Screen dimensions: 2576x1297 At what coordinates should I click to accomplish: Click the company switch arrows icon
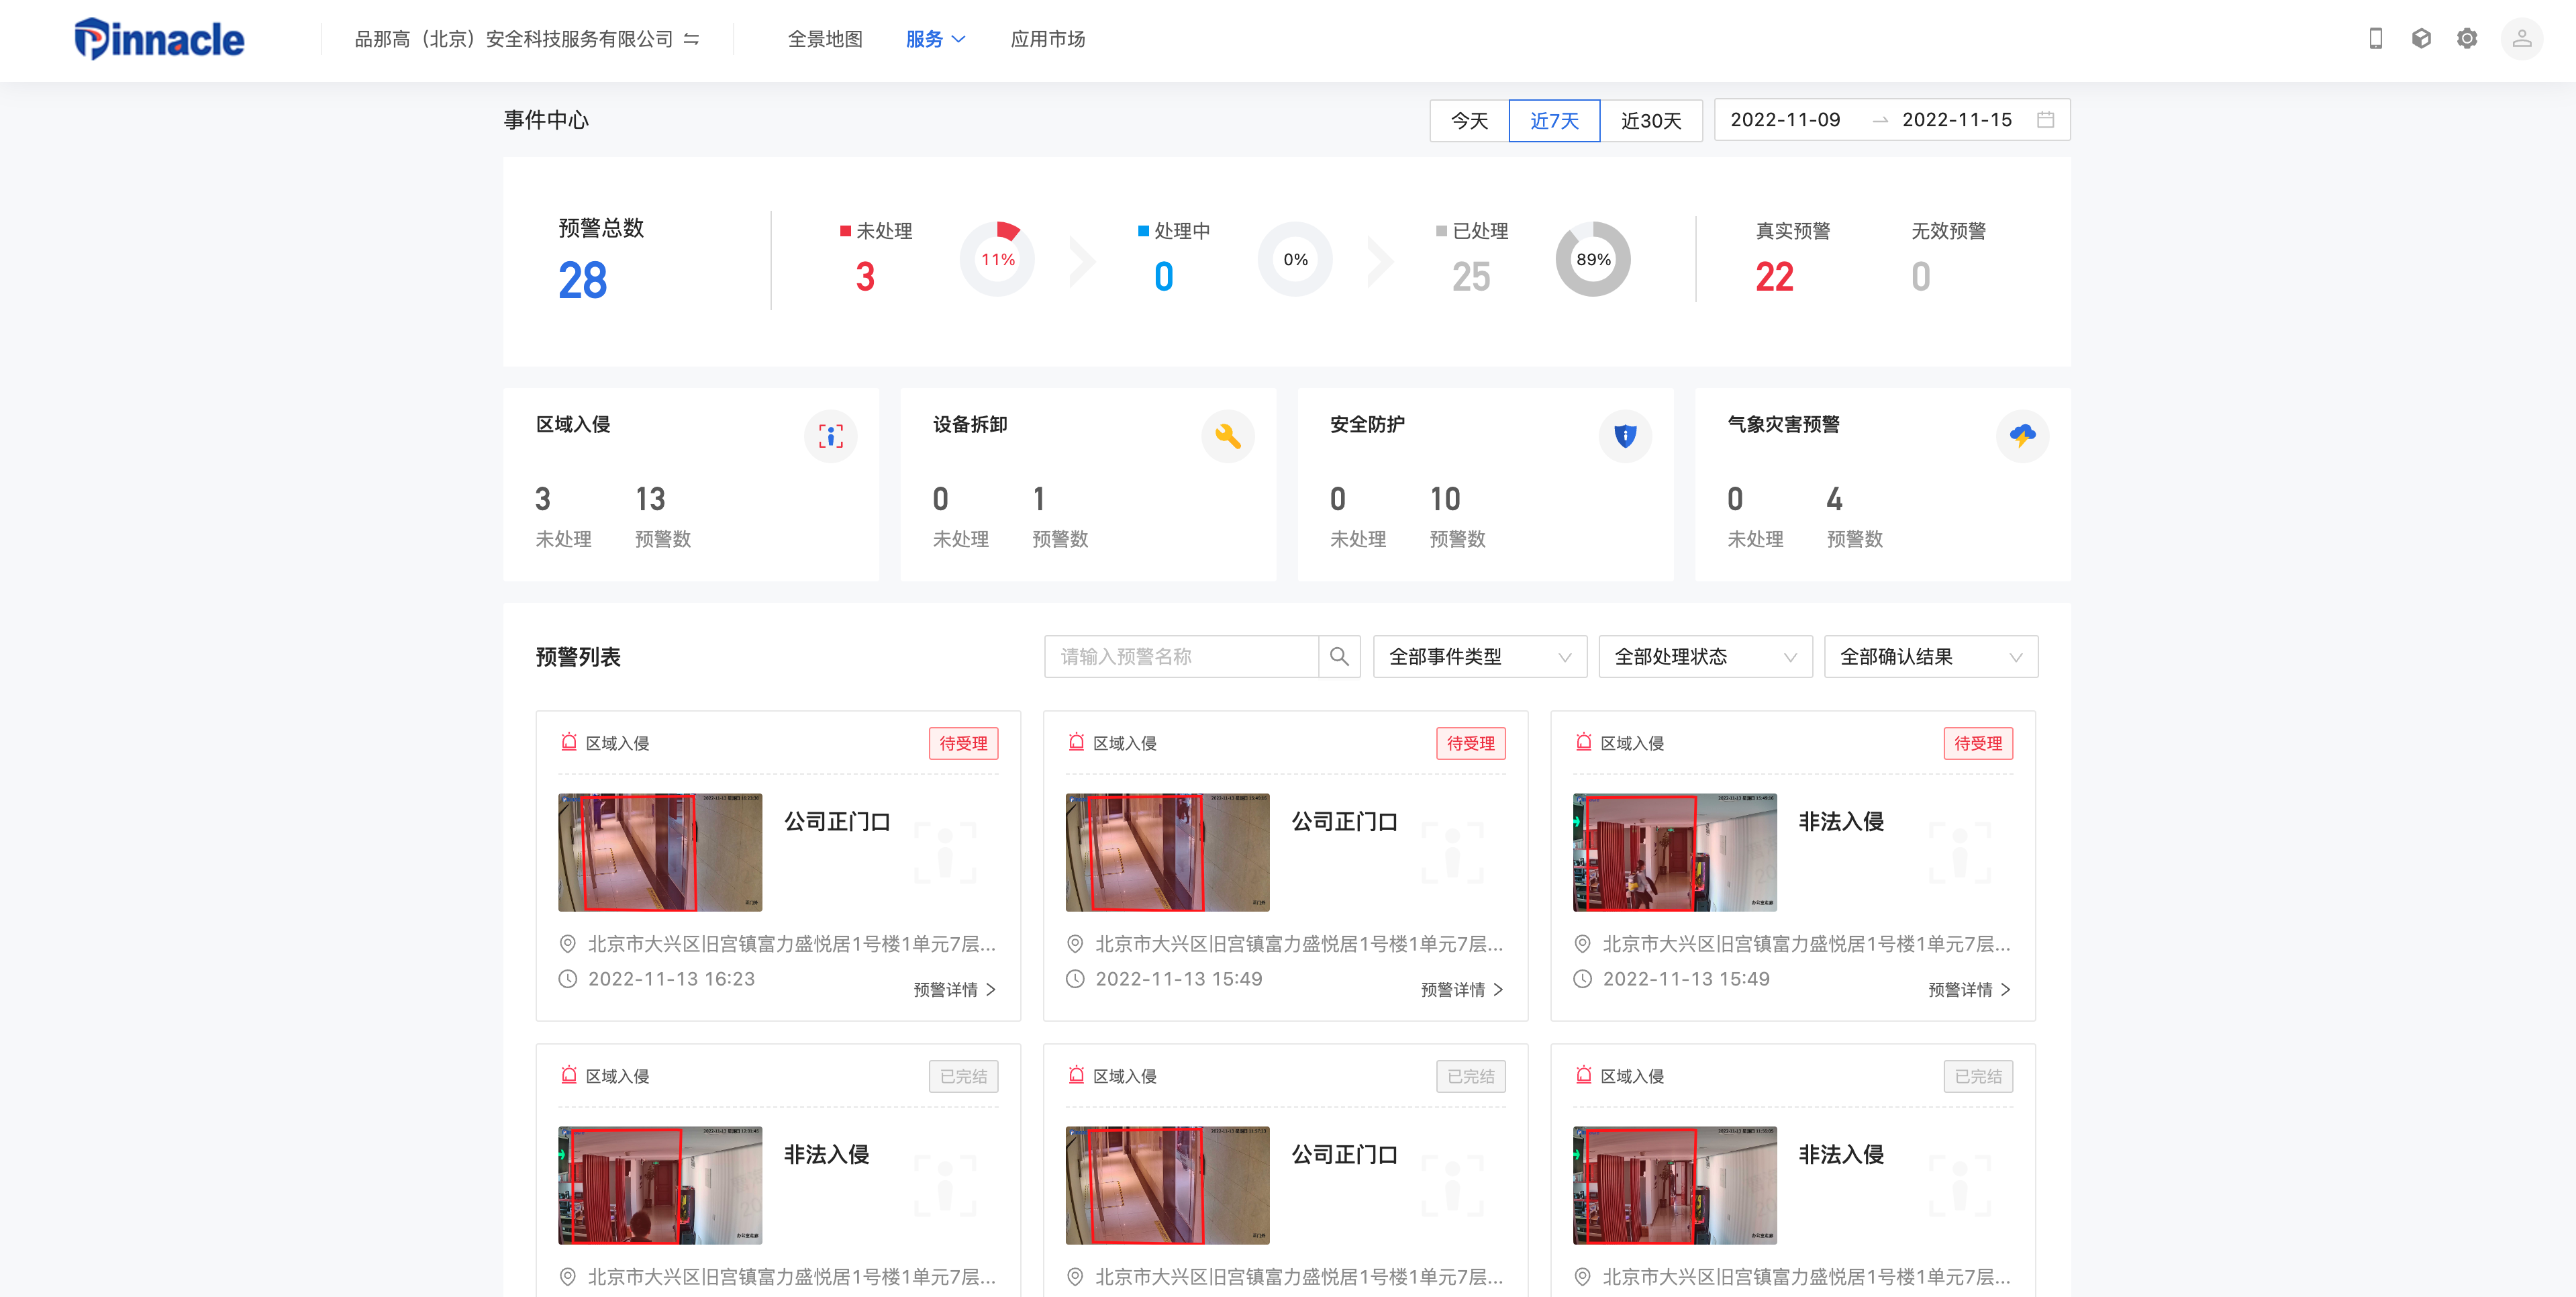[691, 39]
